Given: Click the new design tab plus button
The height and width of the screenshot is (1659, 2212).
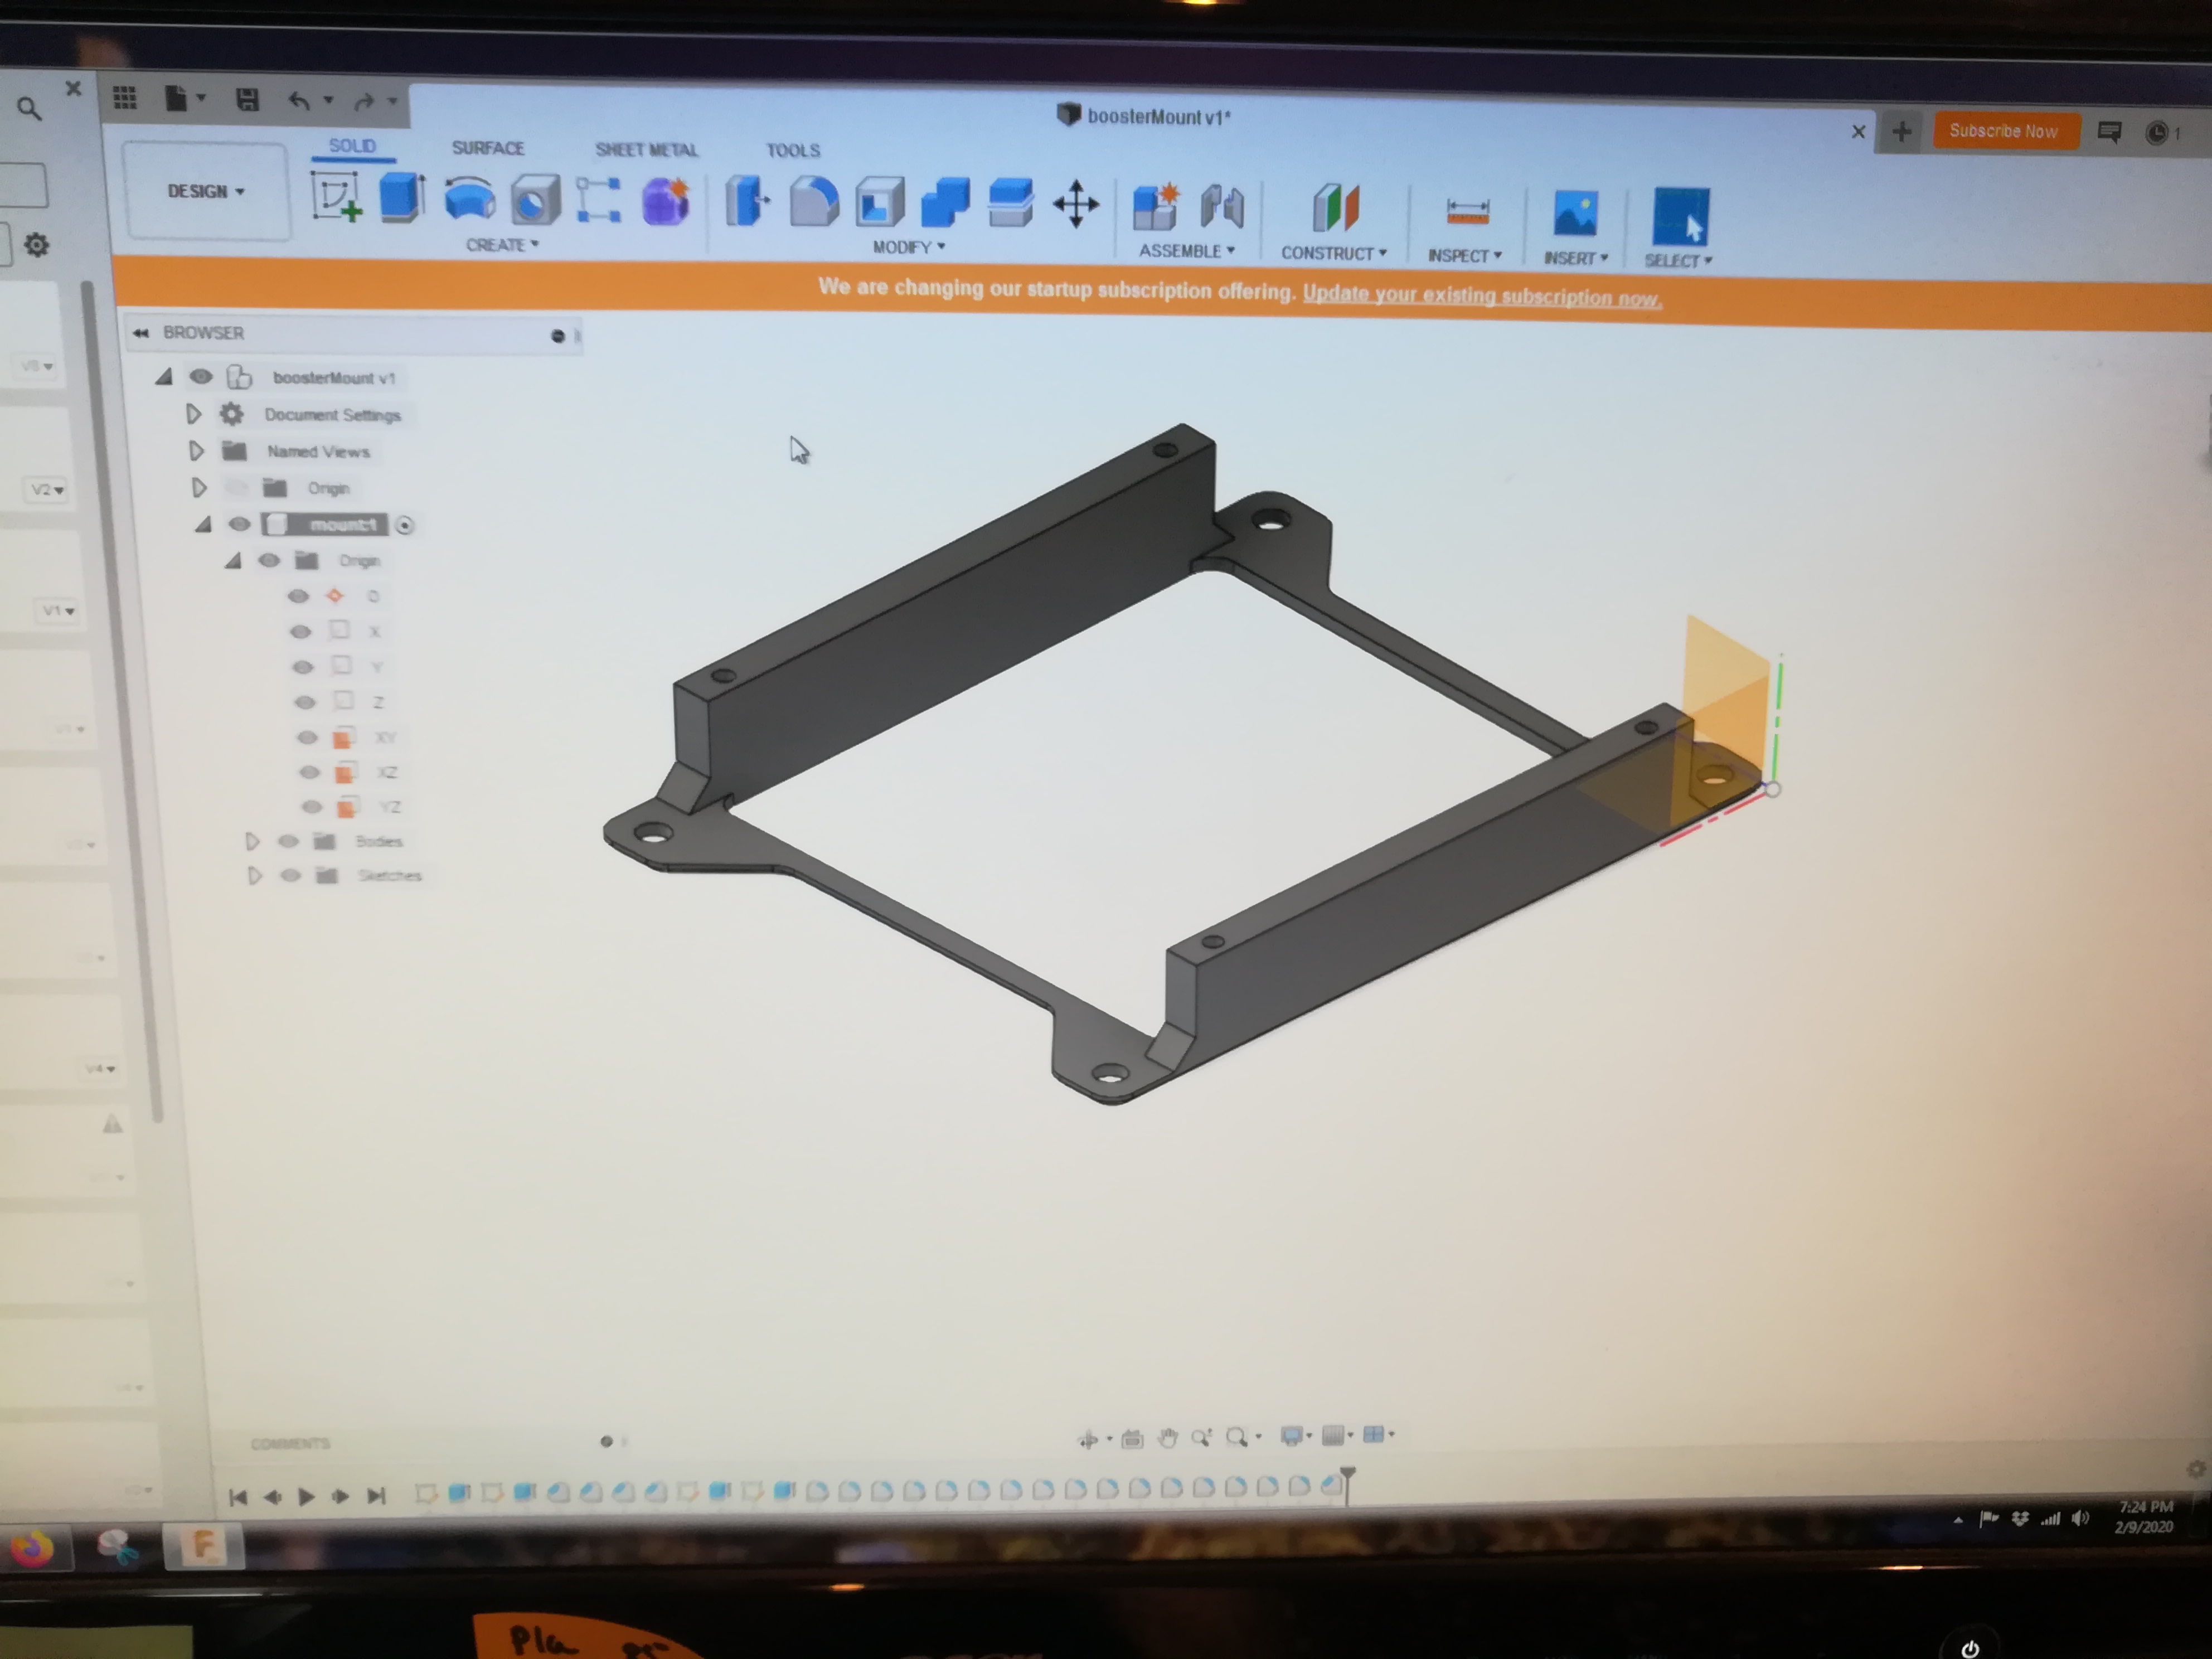Looking at the screenshot, I should [x=1902, y=131].
